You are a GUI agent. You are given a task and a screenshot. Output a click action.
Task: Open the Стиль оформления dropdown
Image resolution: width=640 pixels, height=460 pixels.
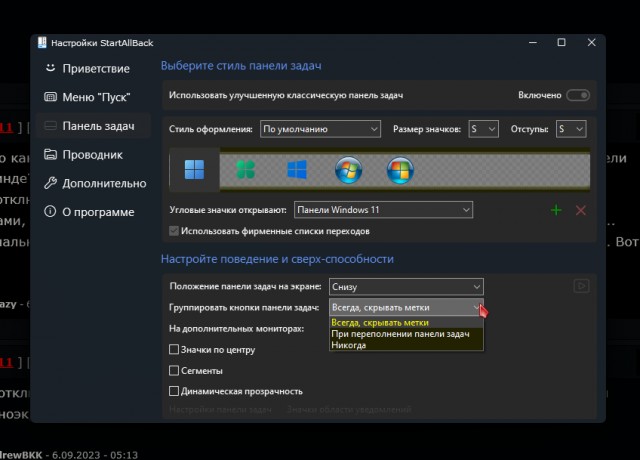pyautogui.click(x=320, y=129)
